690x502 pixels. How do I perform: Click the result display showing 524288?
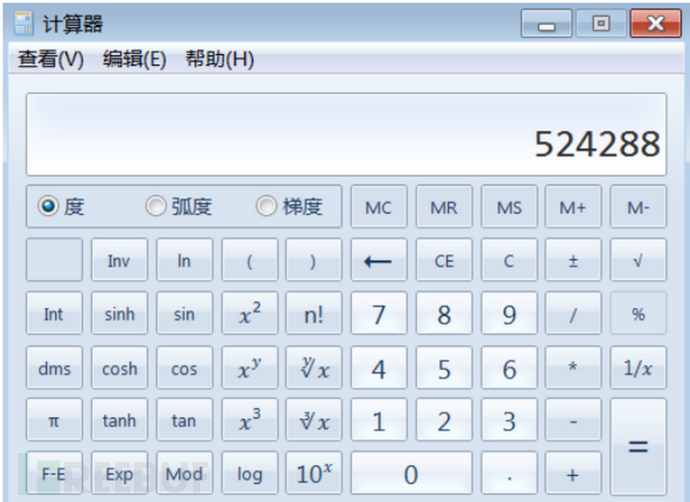pos(346,136)
